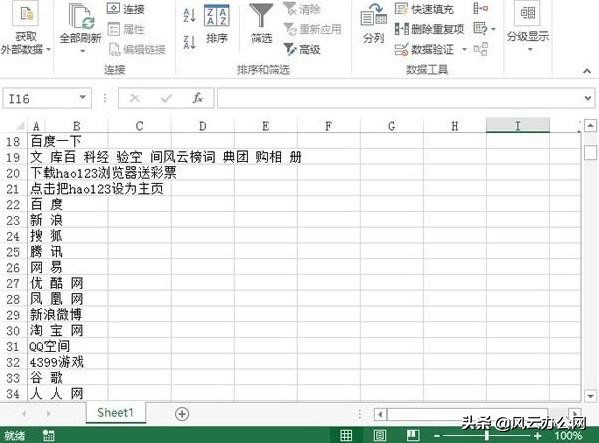Sort Z to A descending
Viewport: 599px width, 443px height.
(189, 42)
